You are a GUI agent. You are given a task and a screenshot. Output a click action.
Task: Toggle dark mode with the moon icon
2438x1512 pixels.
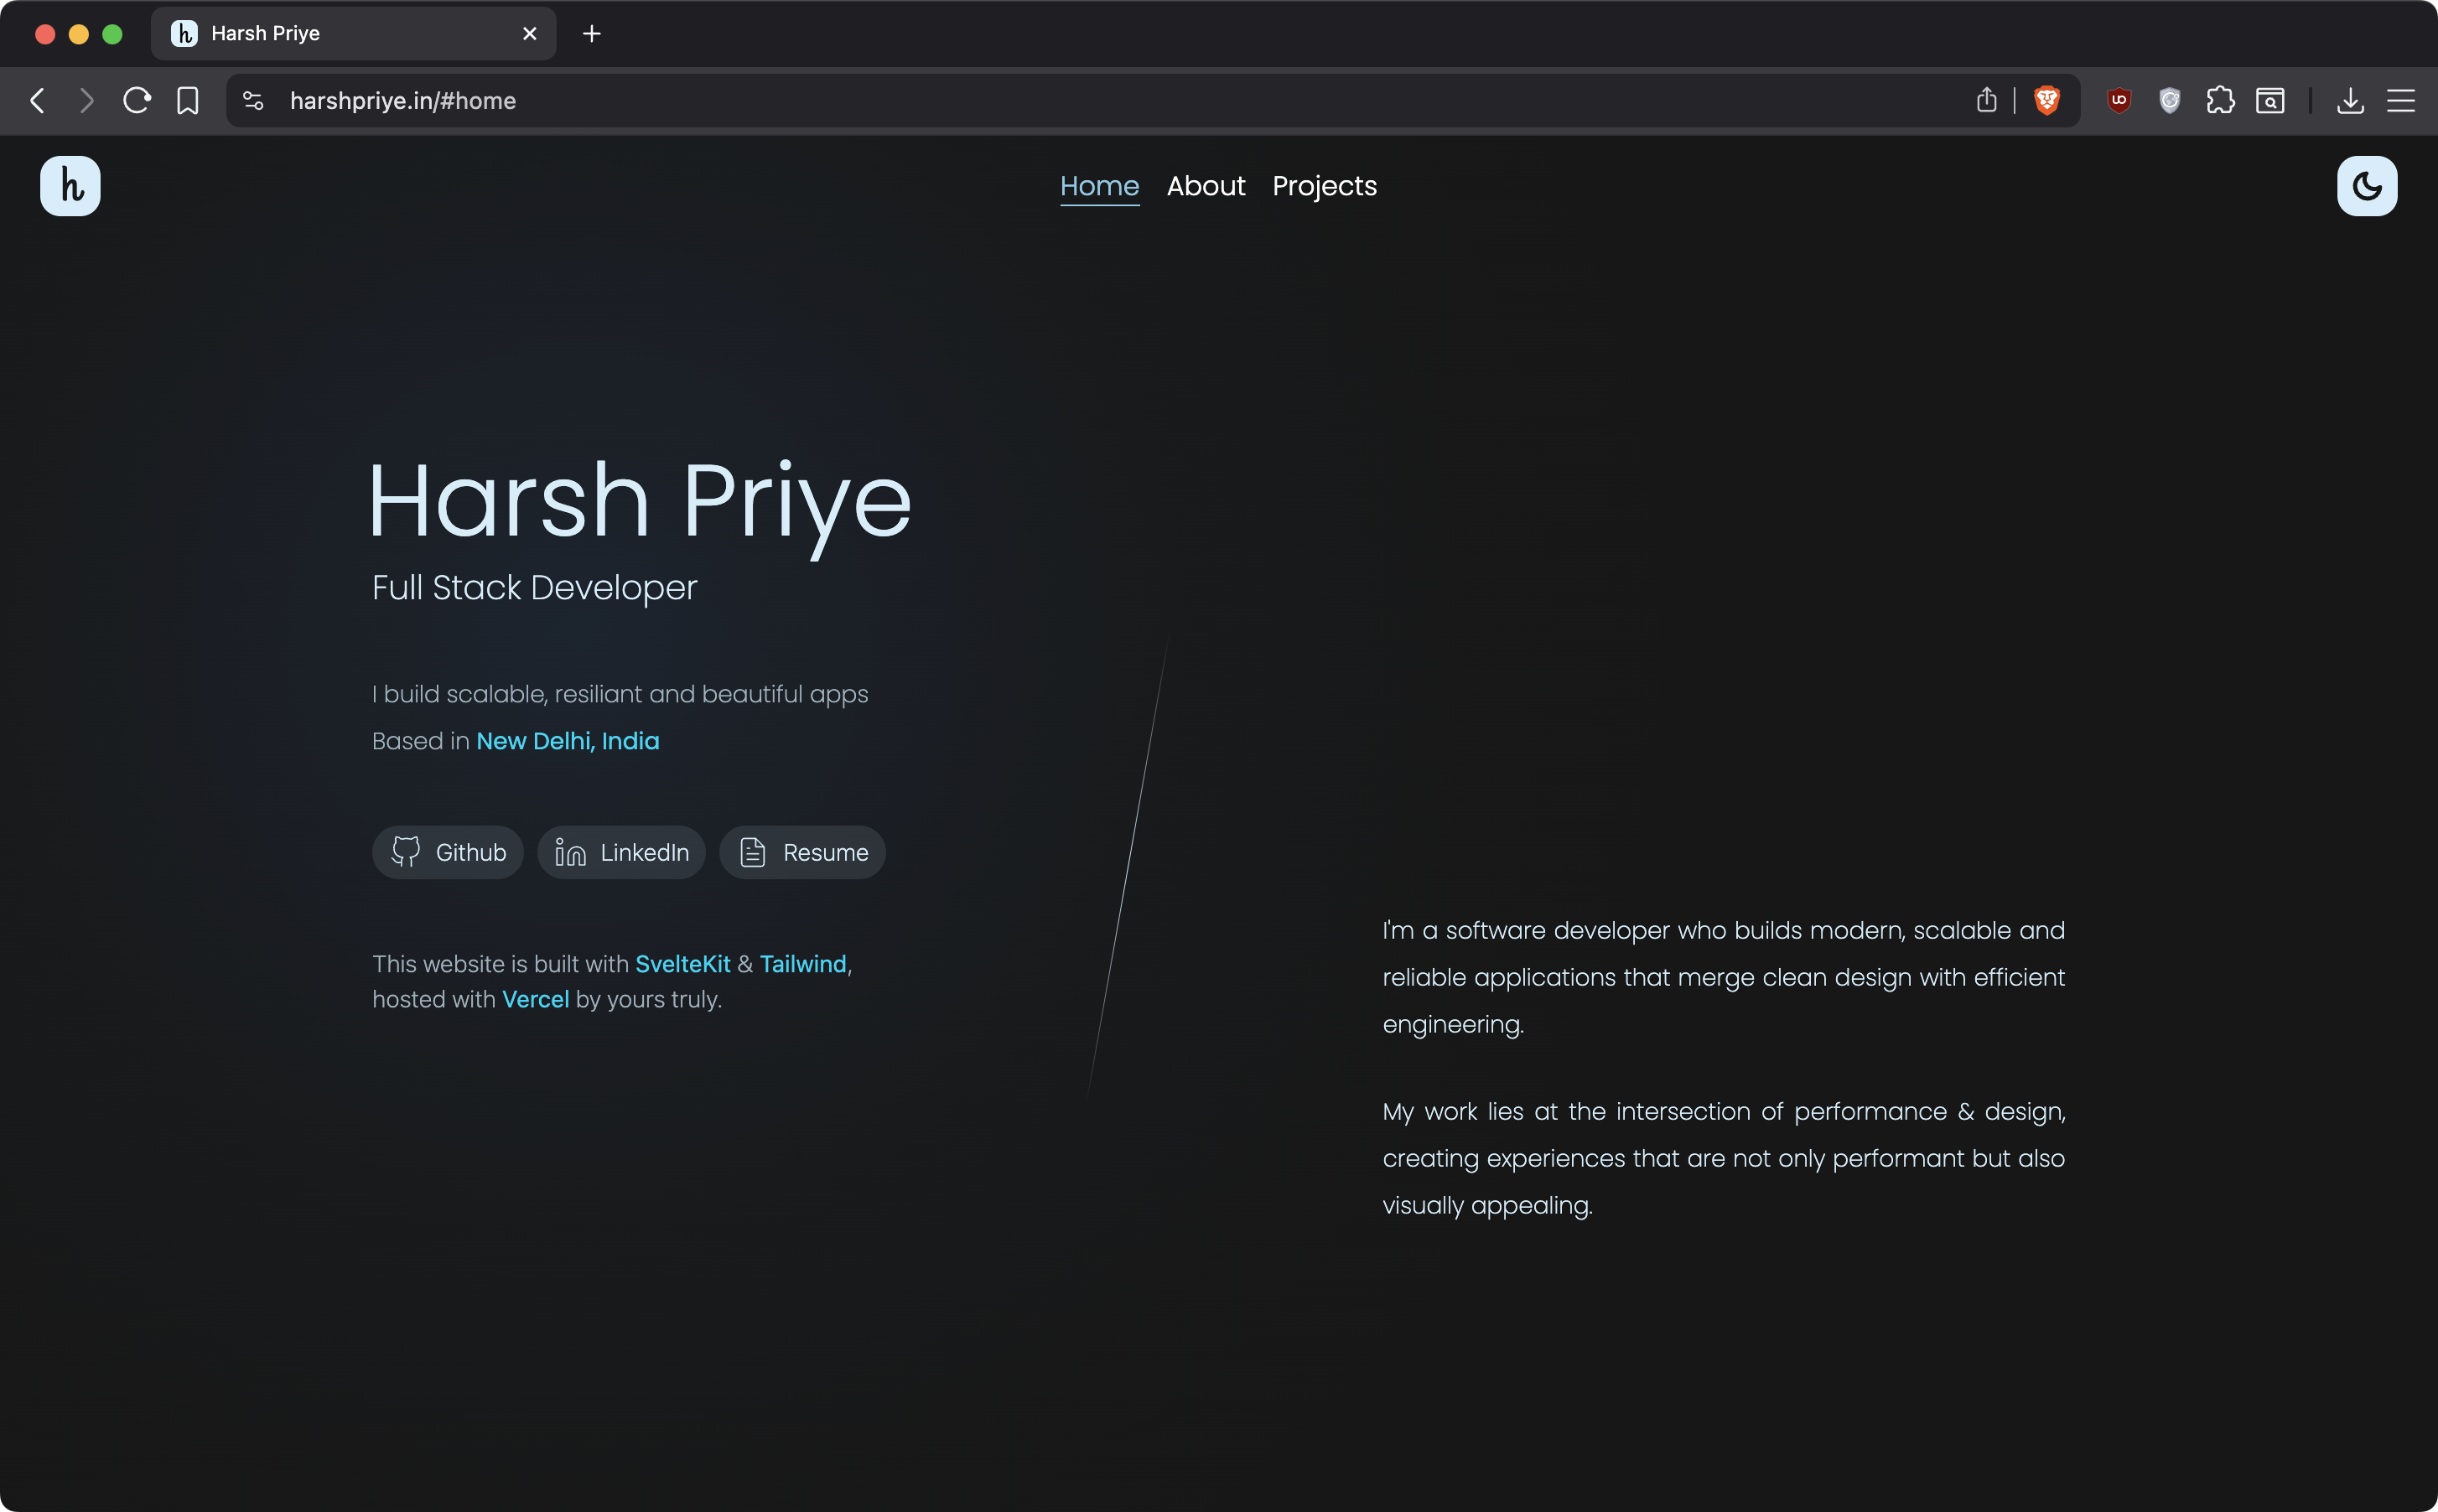(x=2366, y=186)
